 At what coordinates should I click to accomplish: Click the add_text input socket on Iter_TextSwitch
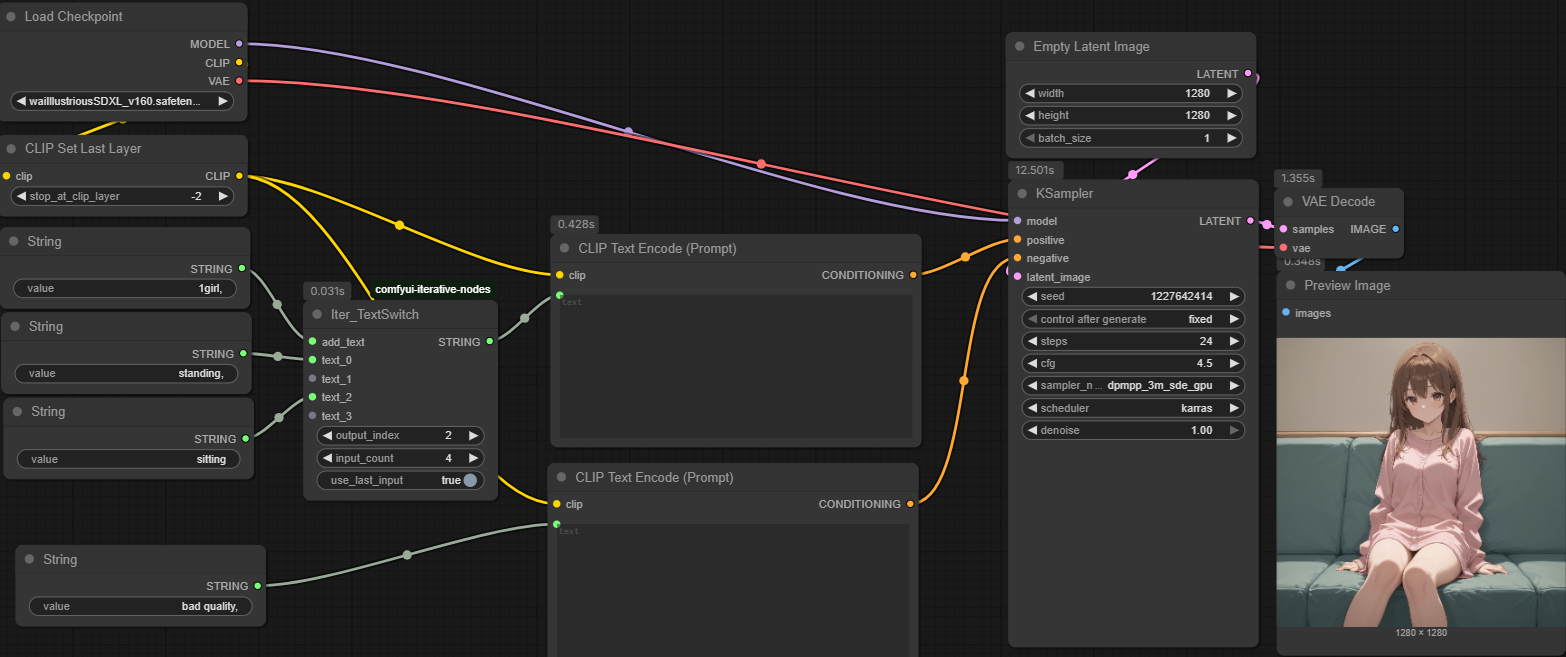click(x=312, y=342)
